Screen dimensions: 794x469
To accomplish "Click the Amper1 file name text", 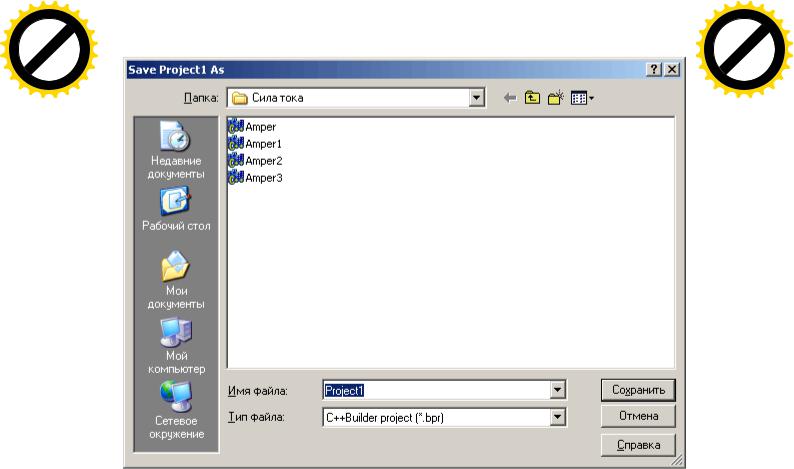I will click(x=263, y=144).
